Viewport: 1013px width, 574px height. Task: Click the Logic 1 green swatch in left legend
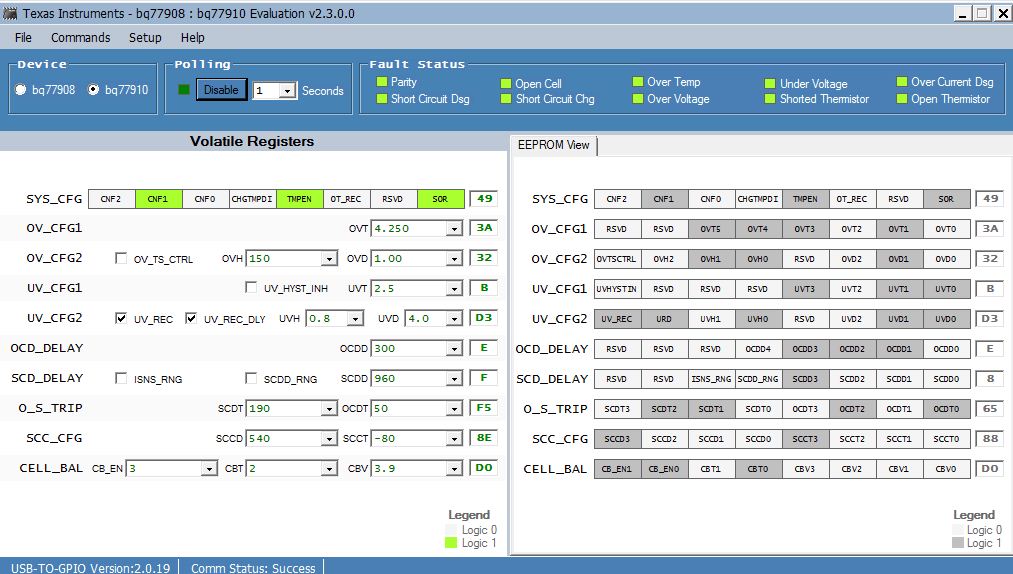[451, 543]
